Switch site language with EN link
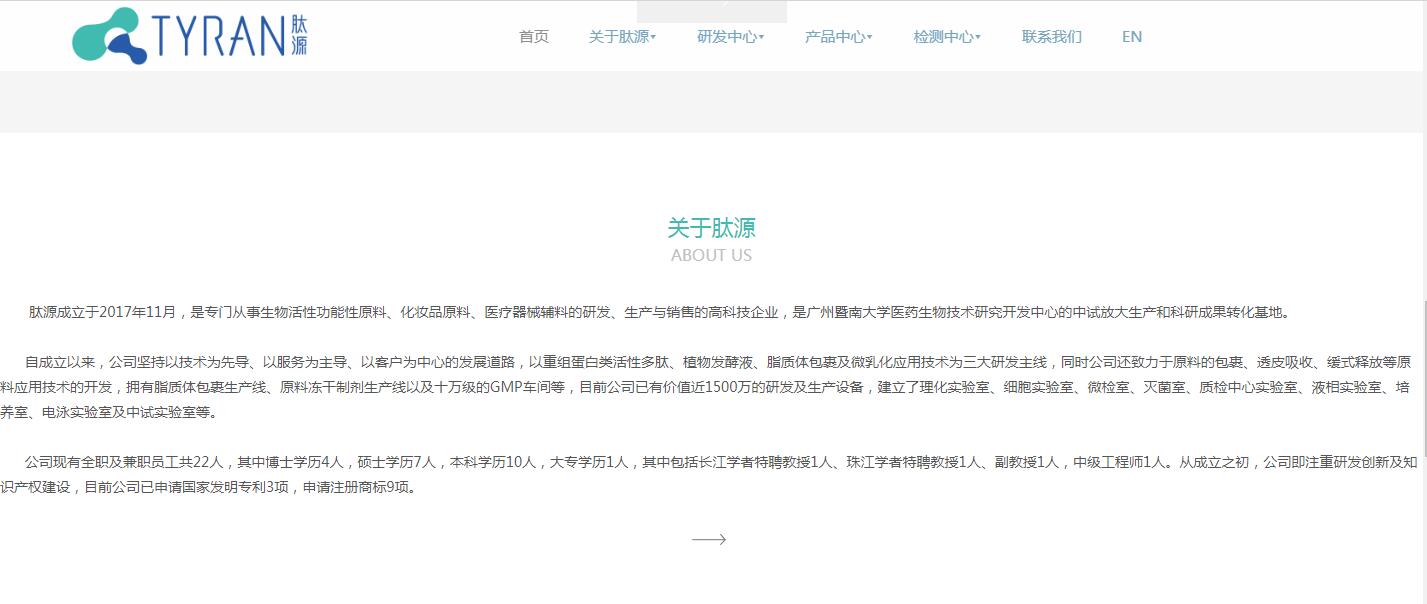Image resolution: width=1427 pixels, height=604 pixels. (1132, 37)
